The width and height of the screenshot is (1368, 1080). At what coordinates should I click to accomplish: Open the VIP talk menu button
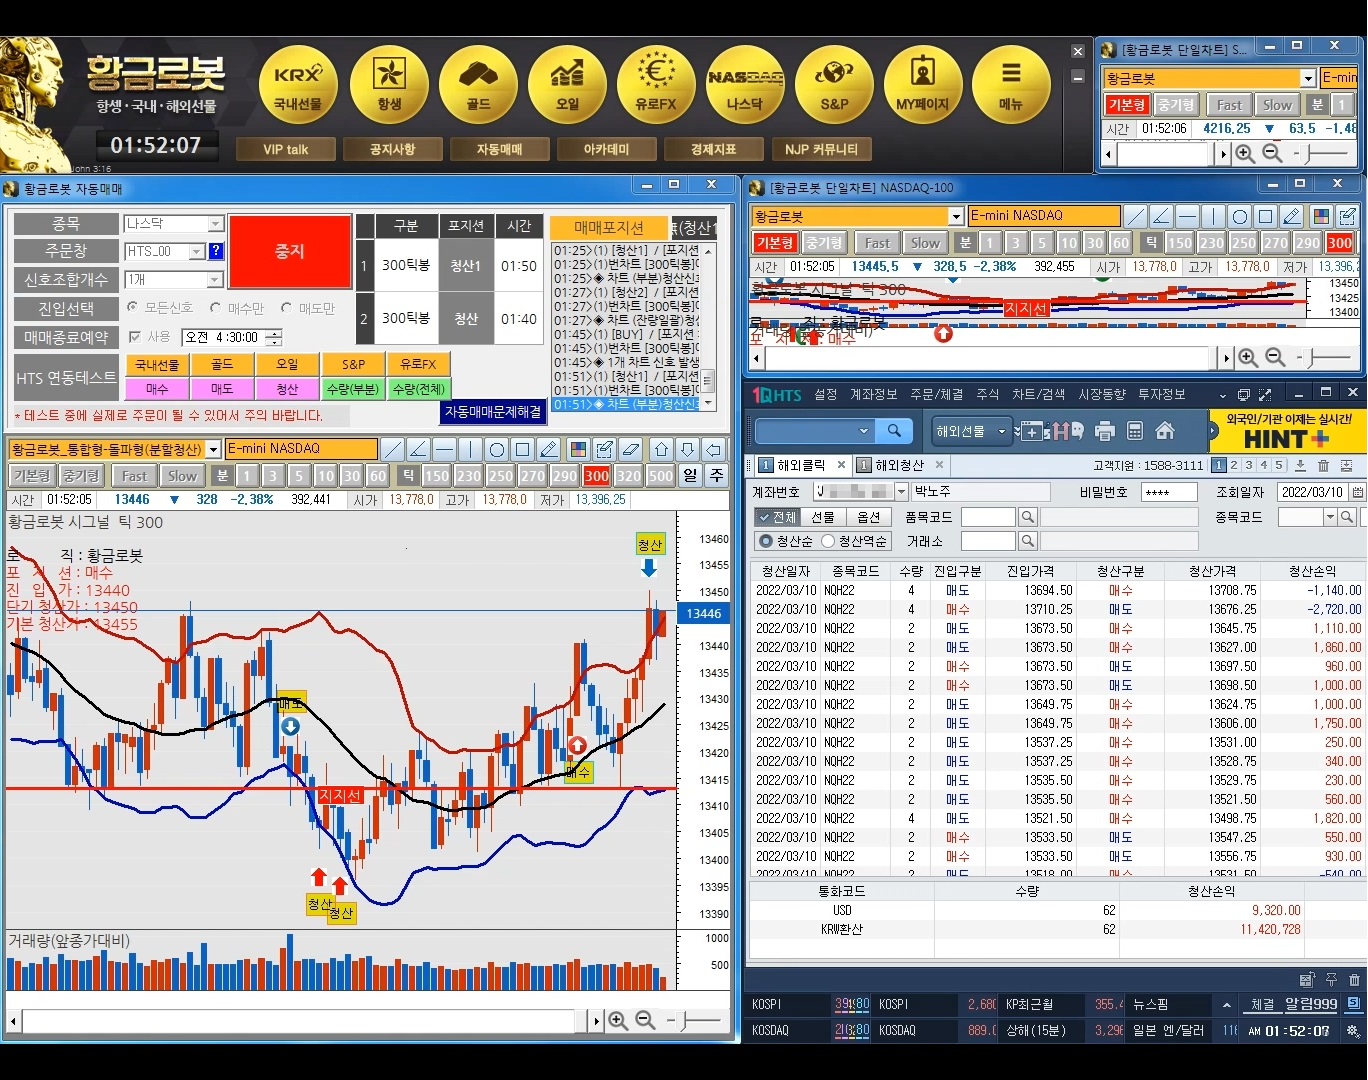(x=286, y=149)
